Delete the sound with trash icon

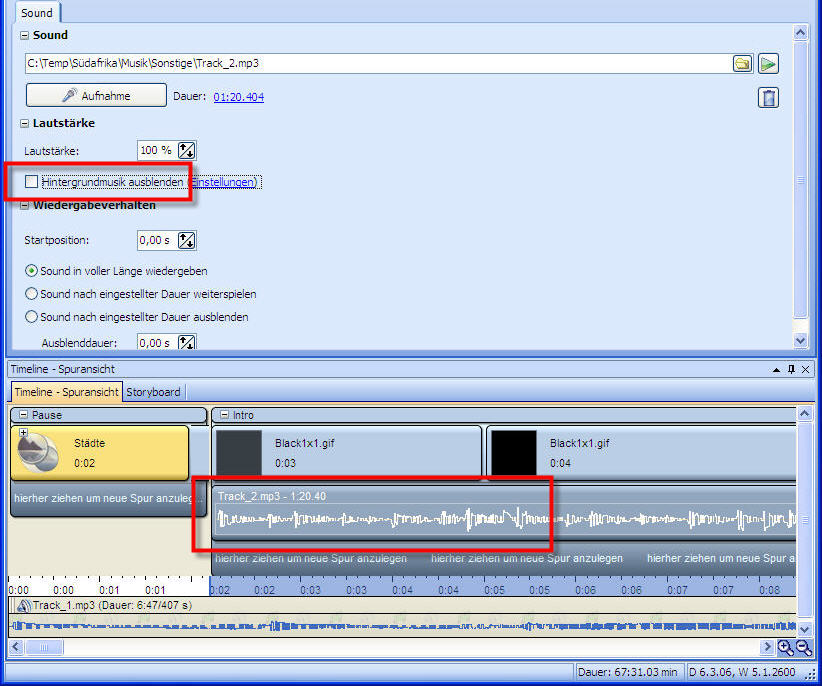point(768,97)
